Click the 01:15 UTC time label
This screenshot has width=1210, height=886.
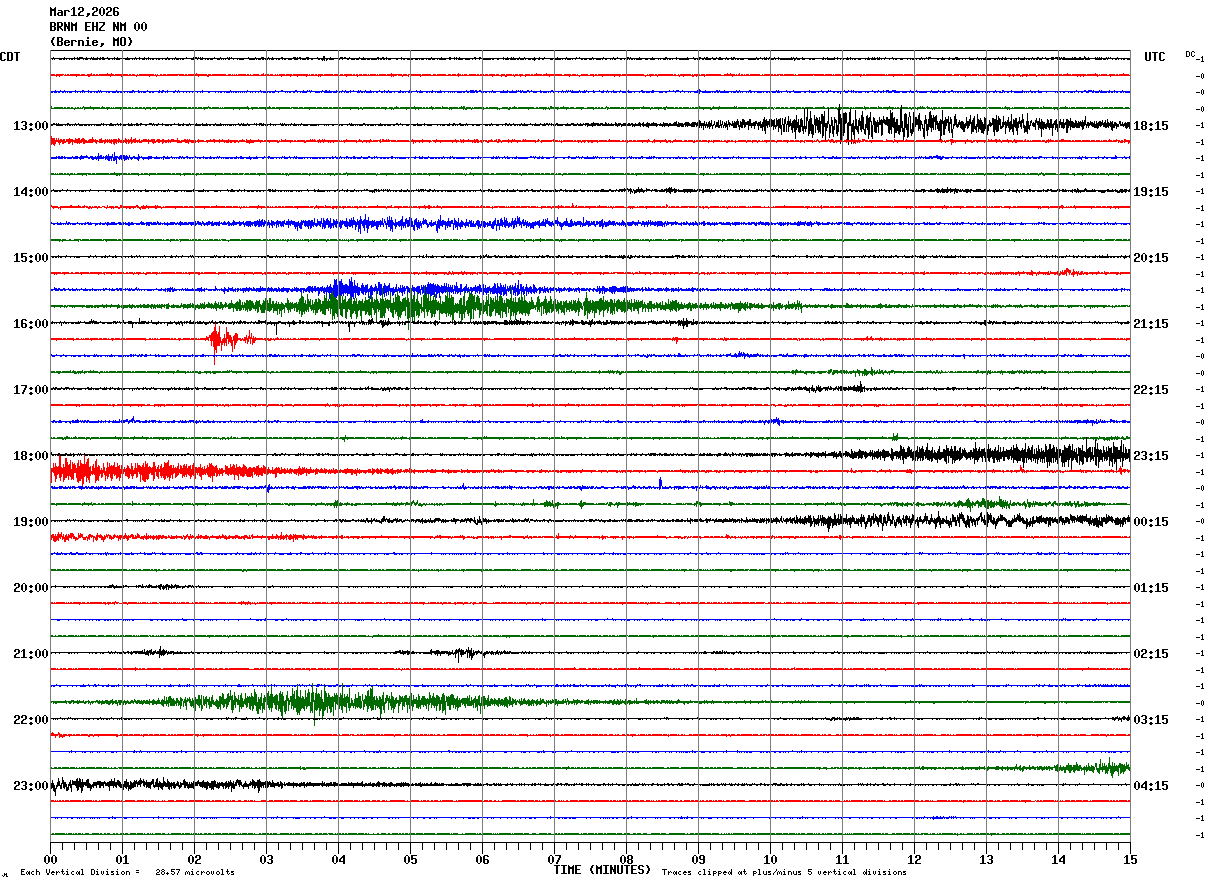tap(1151, 588)
